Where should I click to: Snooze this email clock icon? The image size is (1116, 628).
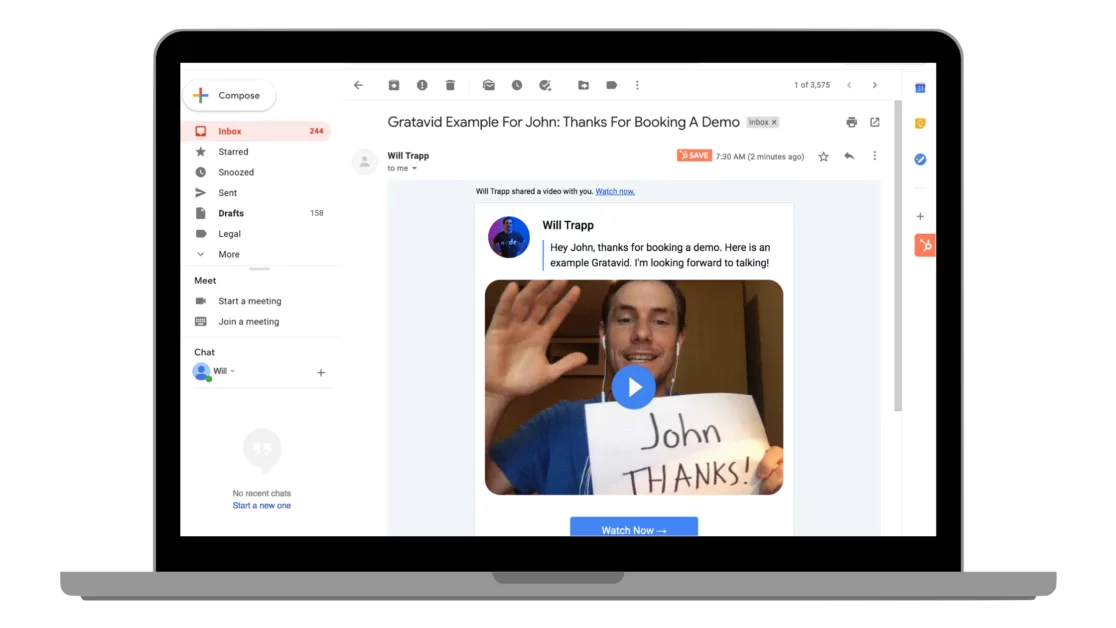tap(517, 85)
